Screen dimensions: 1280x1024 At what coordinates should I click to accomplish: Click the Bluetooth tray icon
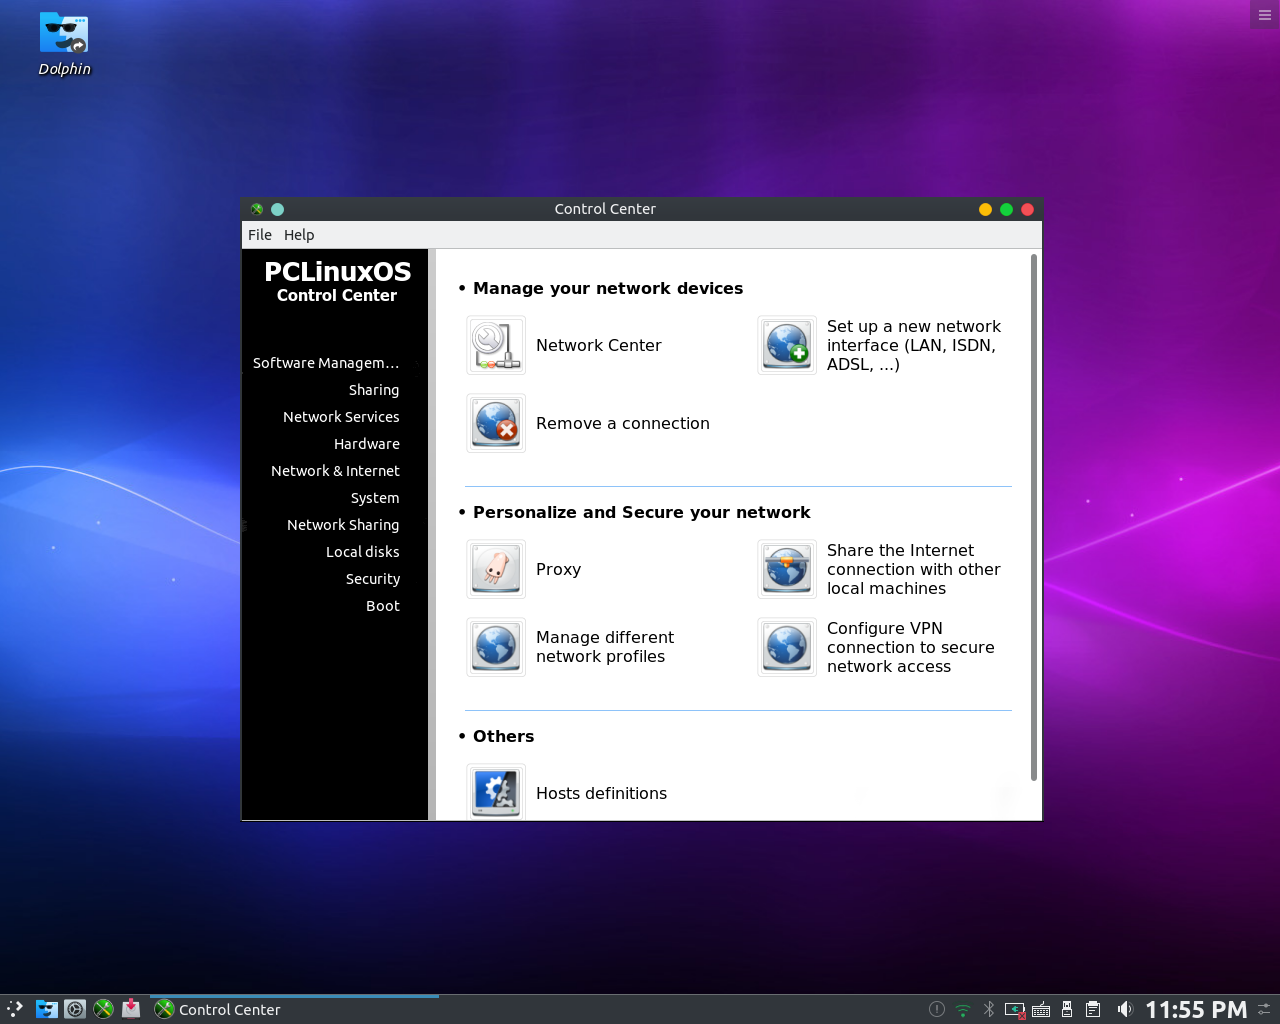click(989, 1010)
